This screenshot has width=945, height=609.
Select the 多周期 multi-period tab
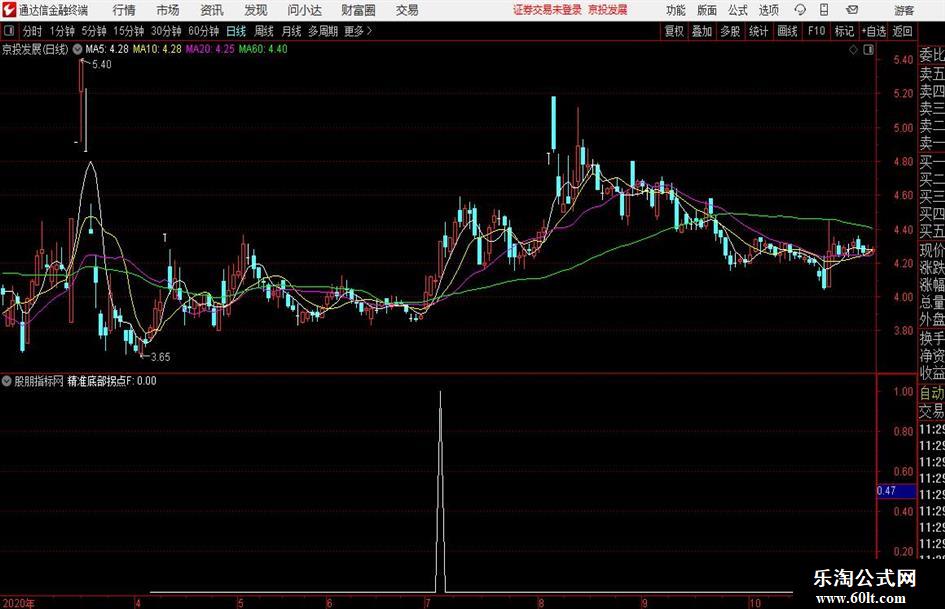(323, 31)
